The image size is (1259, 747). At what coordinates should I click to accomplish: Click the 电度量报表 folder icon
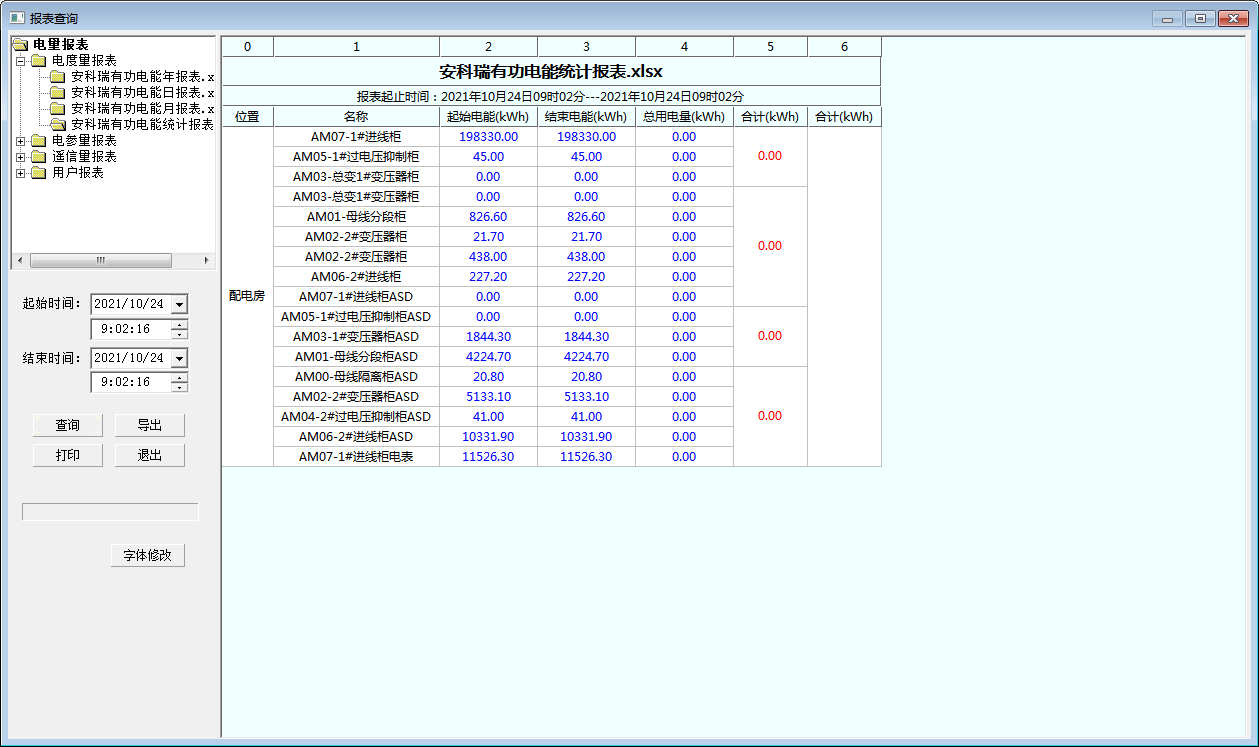coord(38,61)
